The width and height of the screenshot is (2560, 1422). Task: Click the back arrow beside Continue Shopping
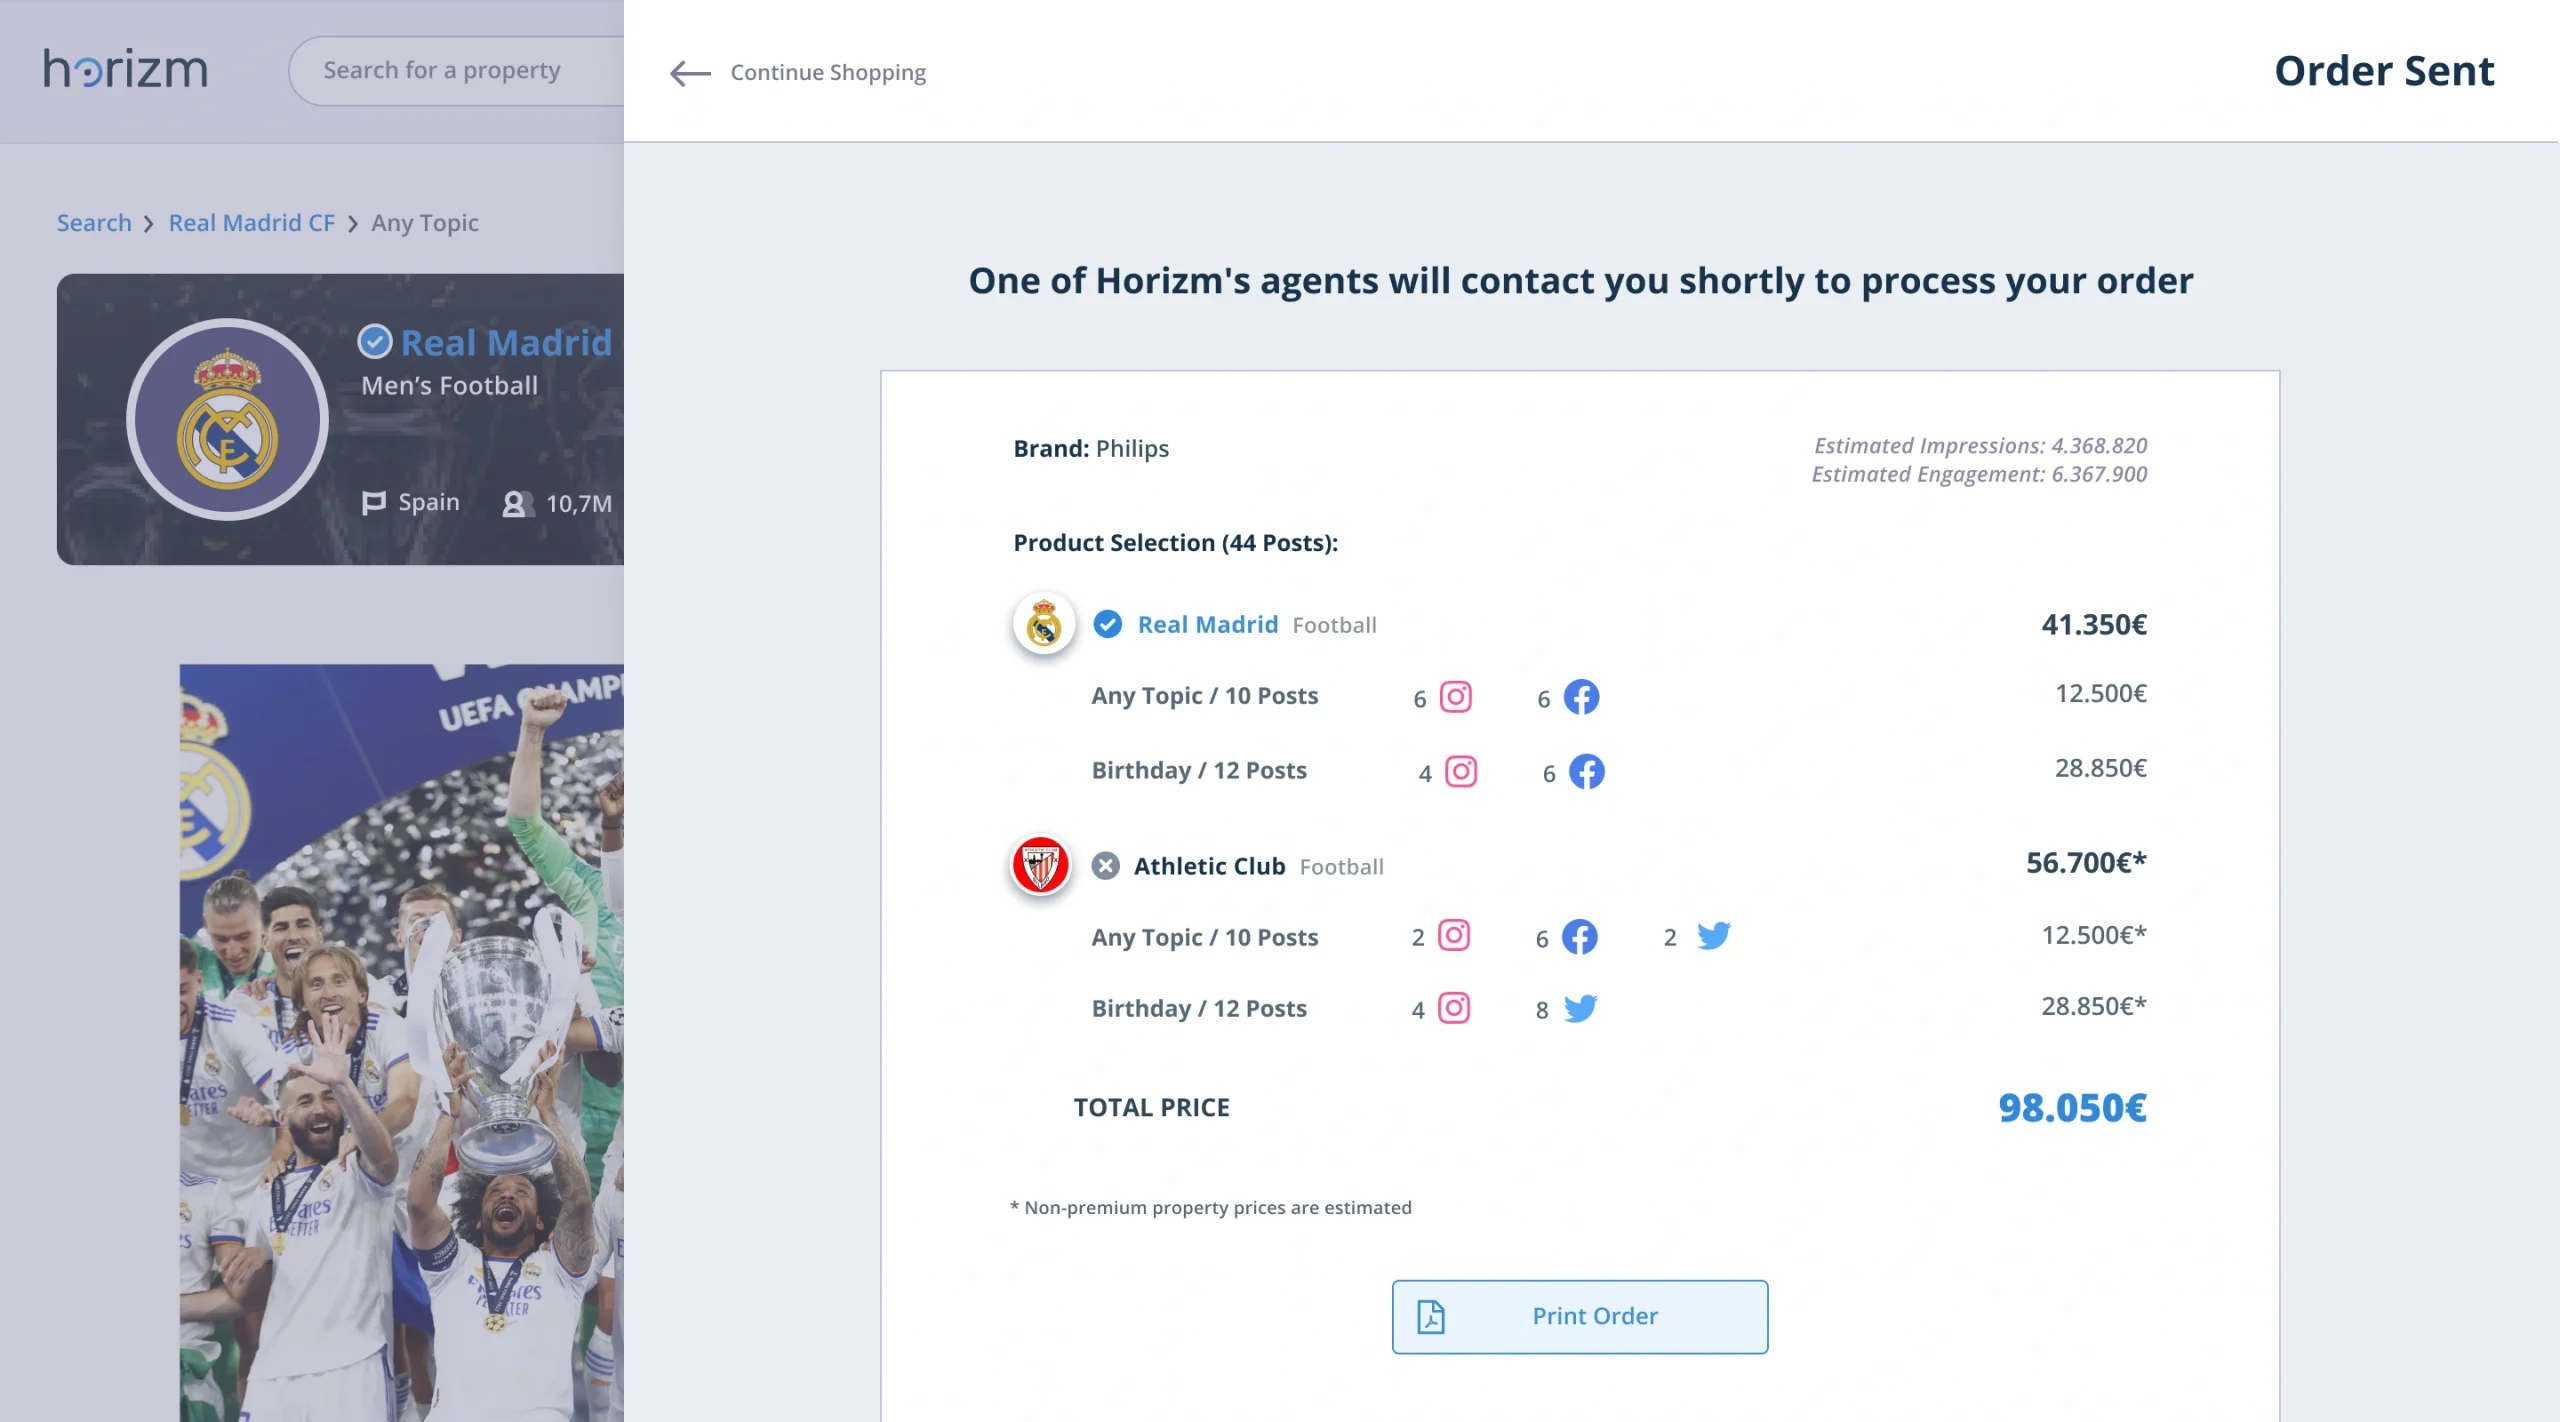click(x=690, y=73)
